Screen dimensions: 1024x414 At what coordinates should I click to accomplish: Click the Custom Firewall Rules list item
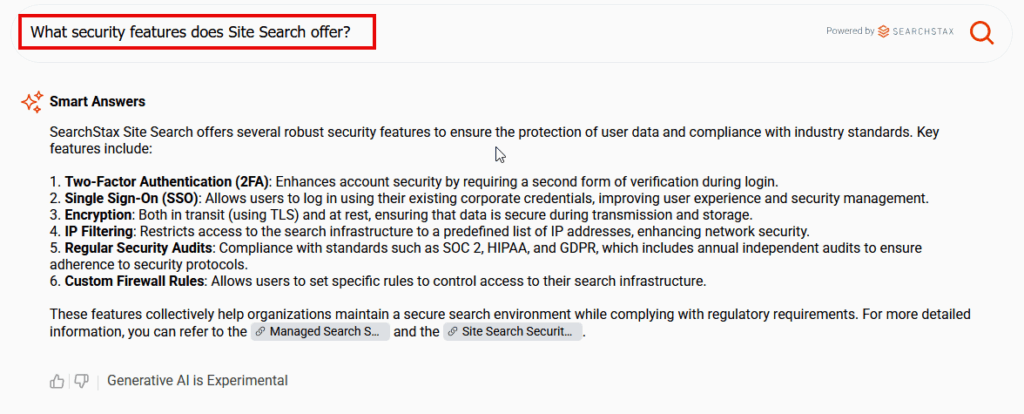(x=378, y=282)
